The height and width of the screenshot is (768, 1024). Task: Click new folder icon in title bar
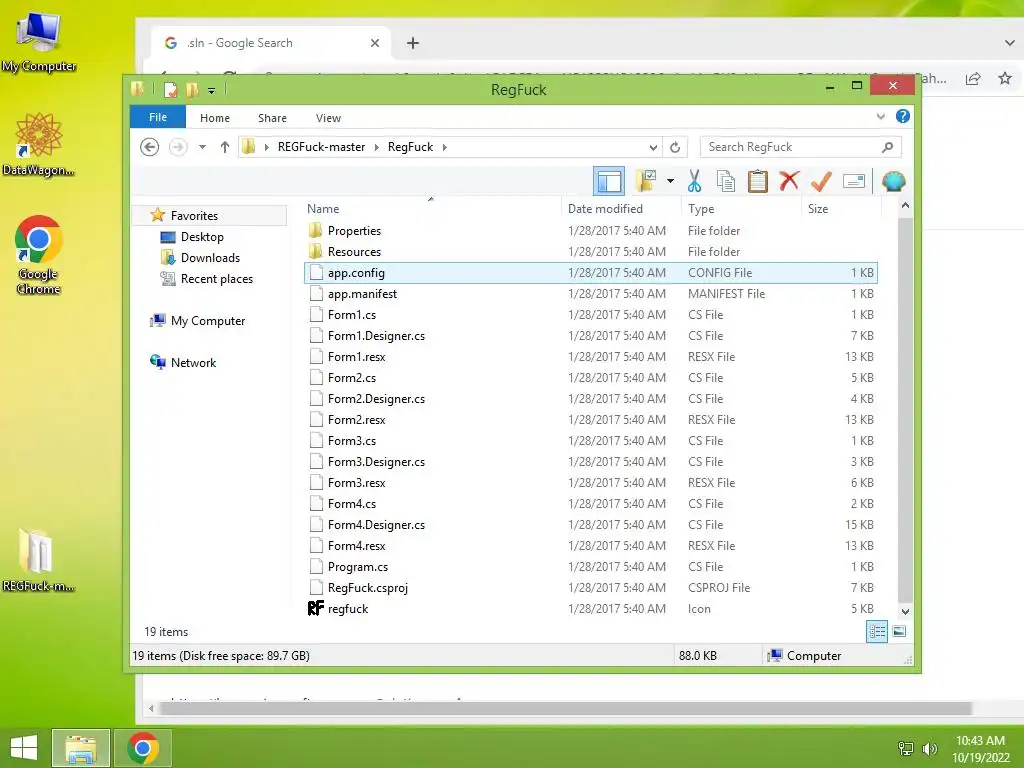click(x=192, y=89)
